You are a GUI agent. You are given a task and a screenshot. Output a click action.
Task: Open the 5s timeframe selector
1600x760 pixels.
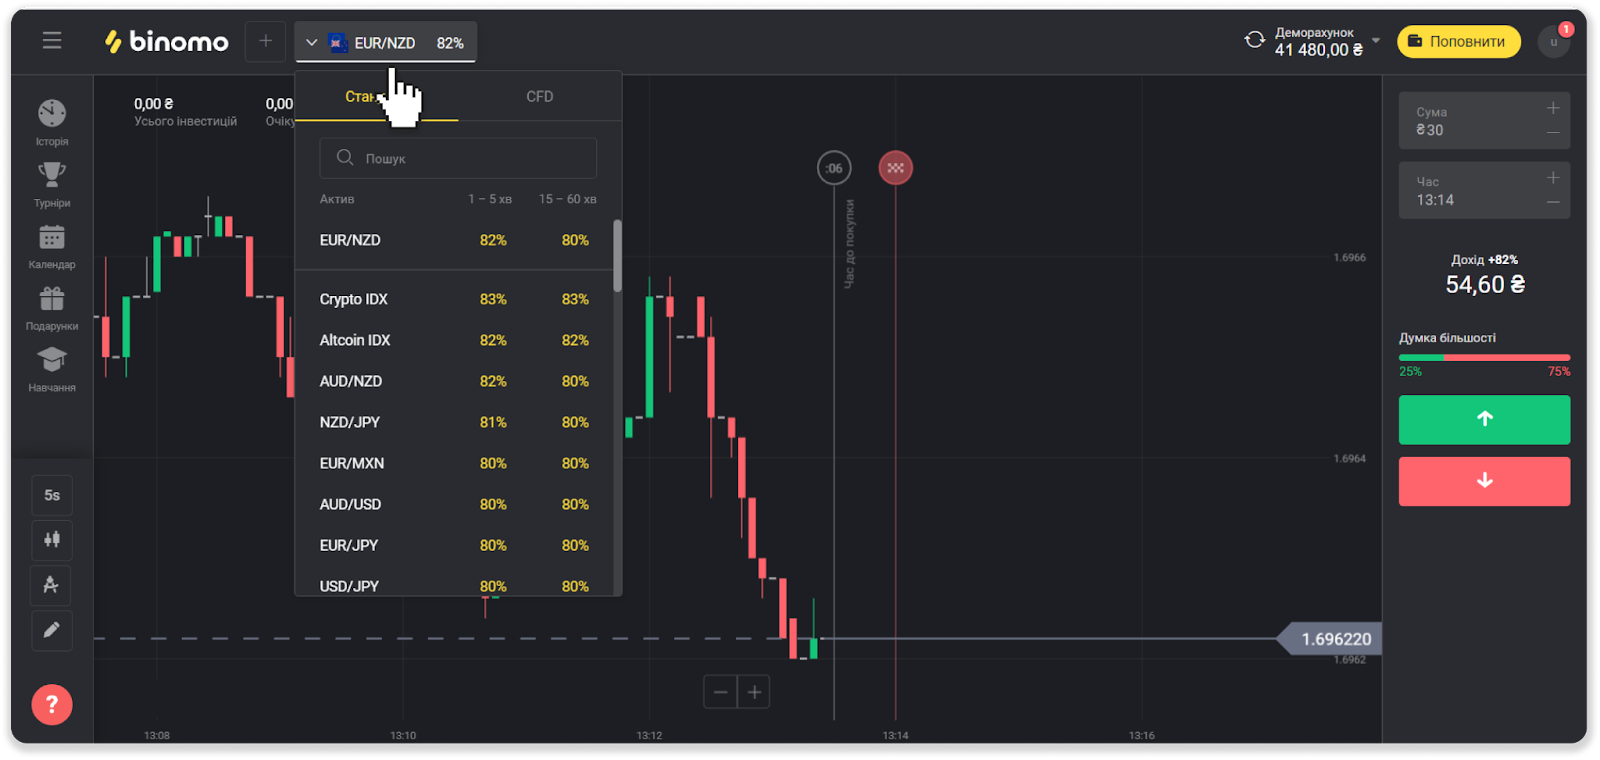tap(52, 495)
